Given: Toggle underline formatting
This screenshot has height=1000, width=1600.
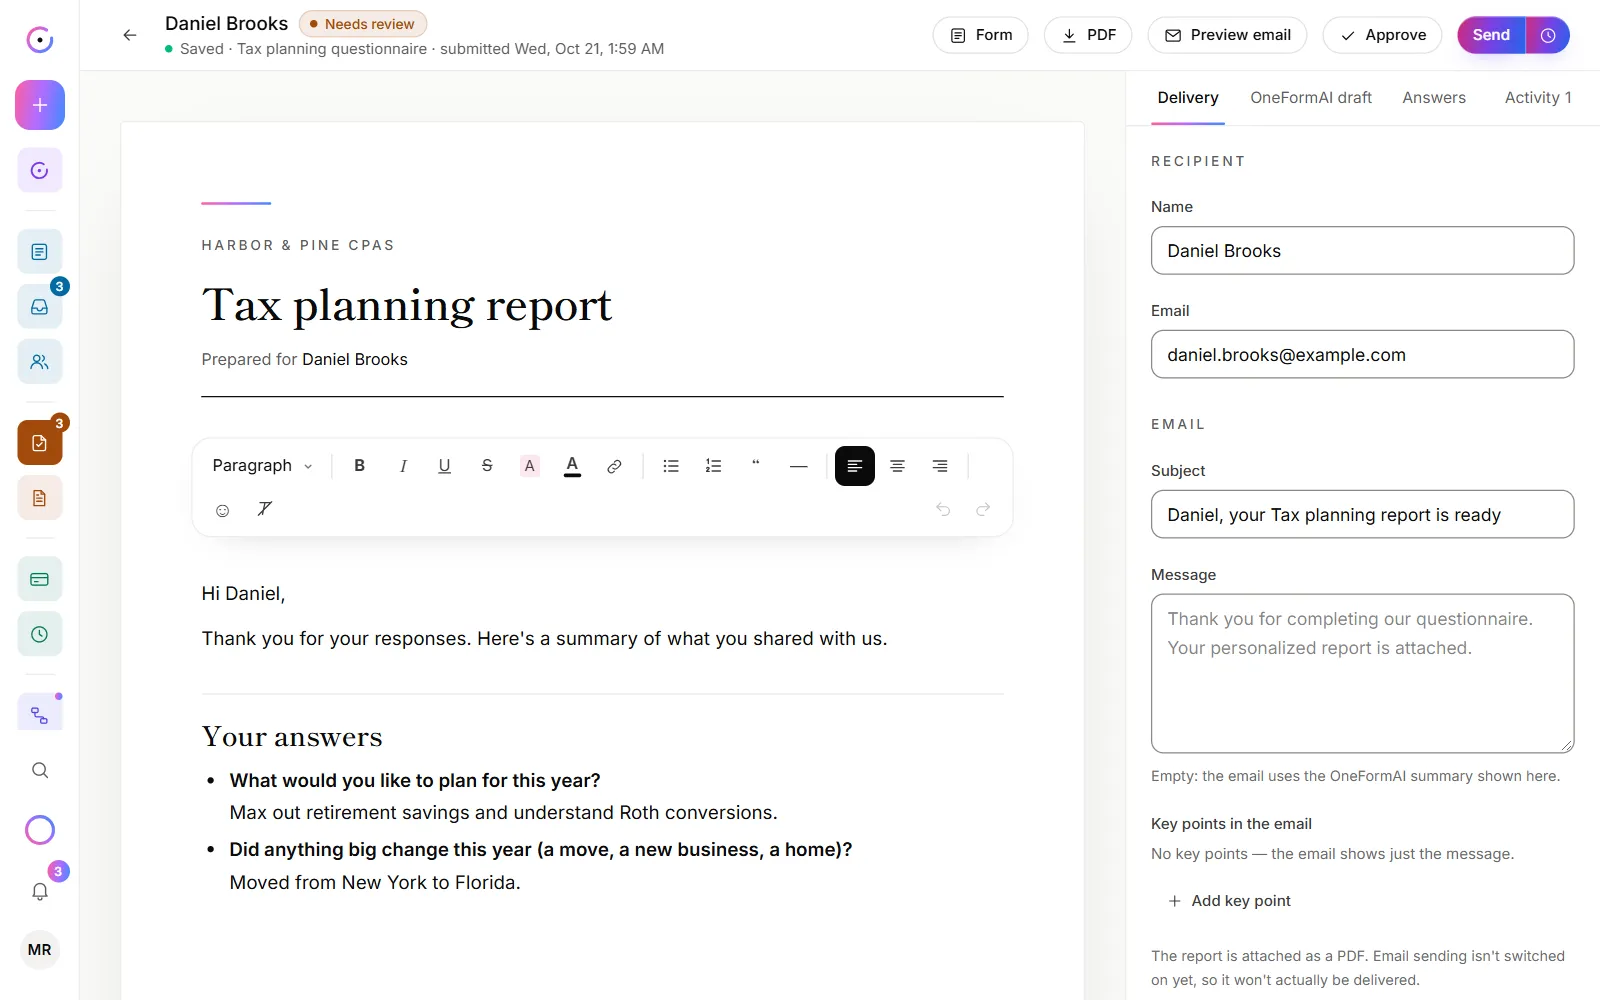Looking at the screenshot, I should (445, 466).
